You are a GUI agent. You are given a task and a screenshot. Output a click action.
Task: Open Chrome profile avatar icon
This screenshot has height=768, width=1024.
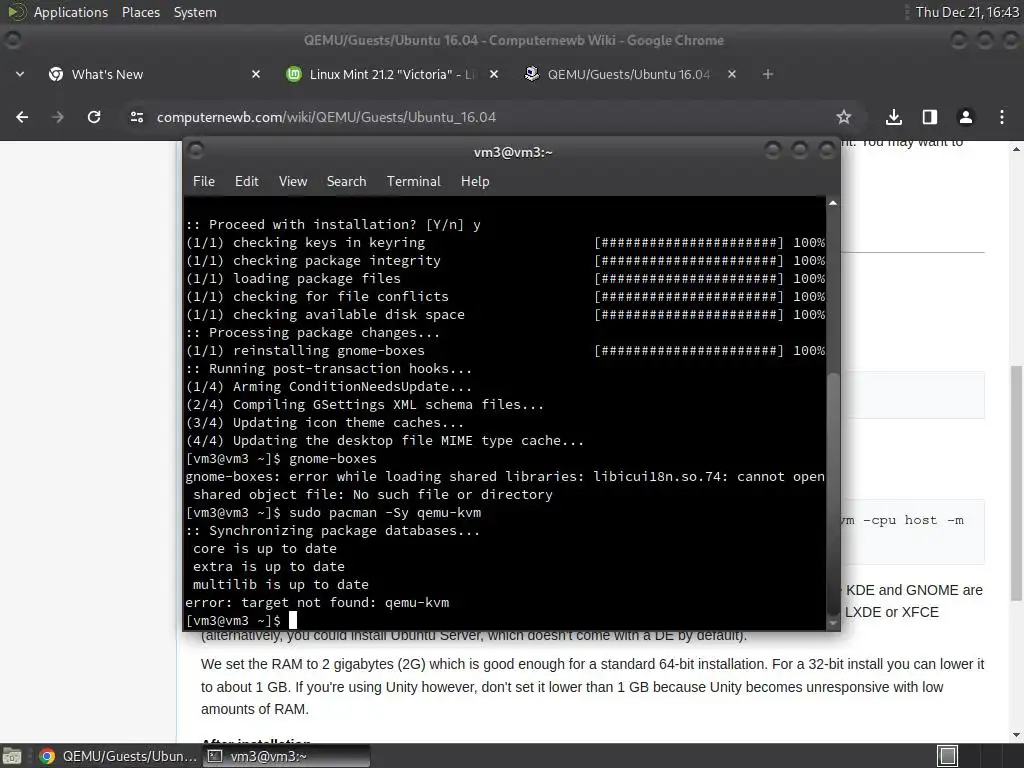965,117
